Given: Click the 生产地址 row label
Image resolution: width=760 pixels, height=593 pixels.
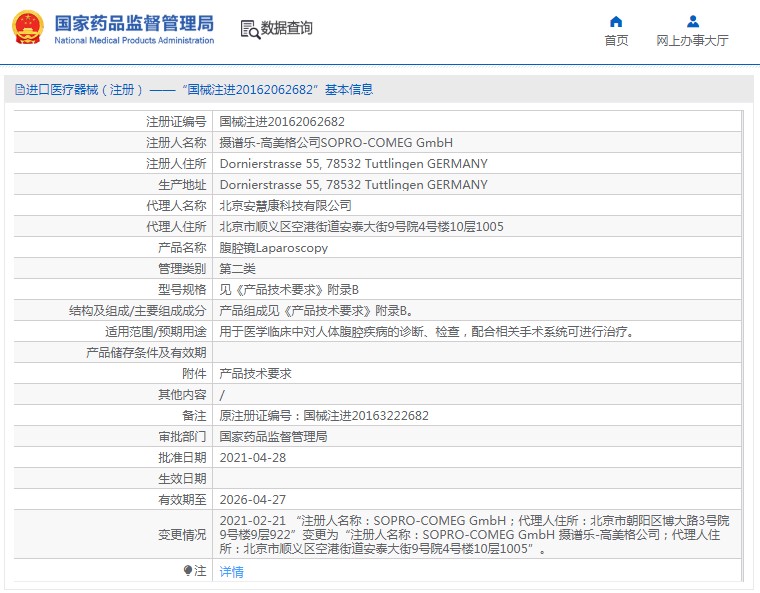Looking at the screenshot, I should pyautogui.click(x=182, y=185).
